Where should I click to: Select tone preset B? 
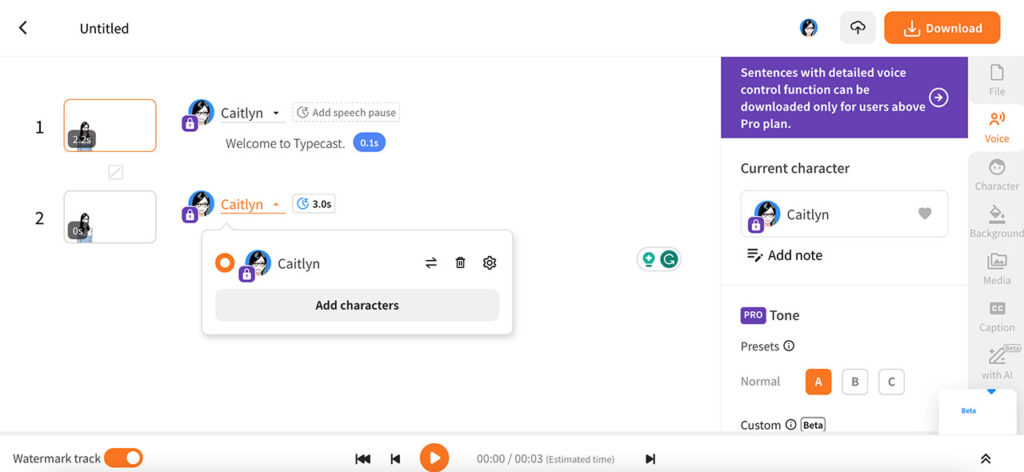point(855,382)
